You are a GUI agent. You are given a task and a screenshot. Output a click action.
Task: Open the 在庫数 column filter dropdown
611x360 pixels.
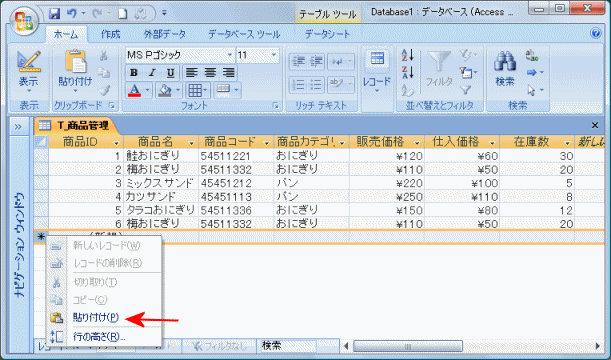pos(567,143)
